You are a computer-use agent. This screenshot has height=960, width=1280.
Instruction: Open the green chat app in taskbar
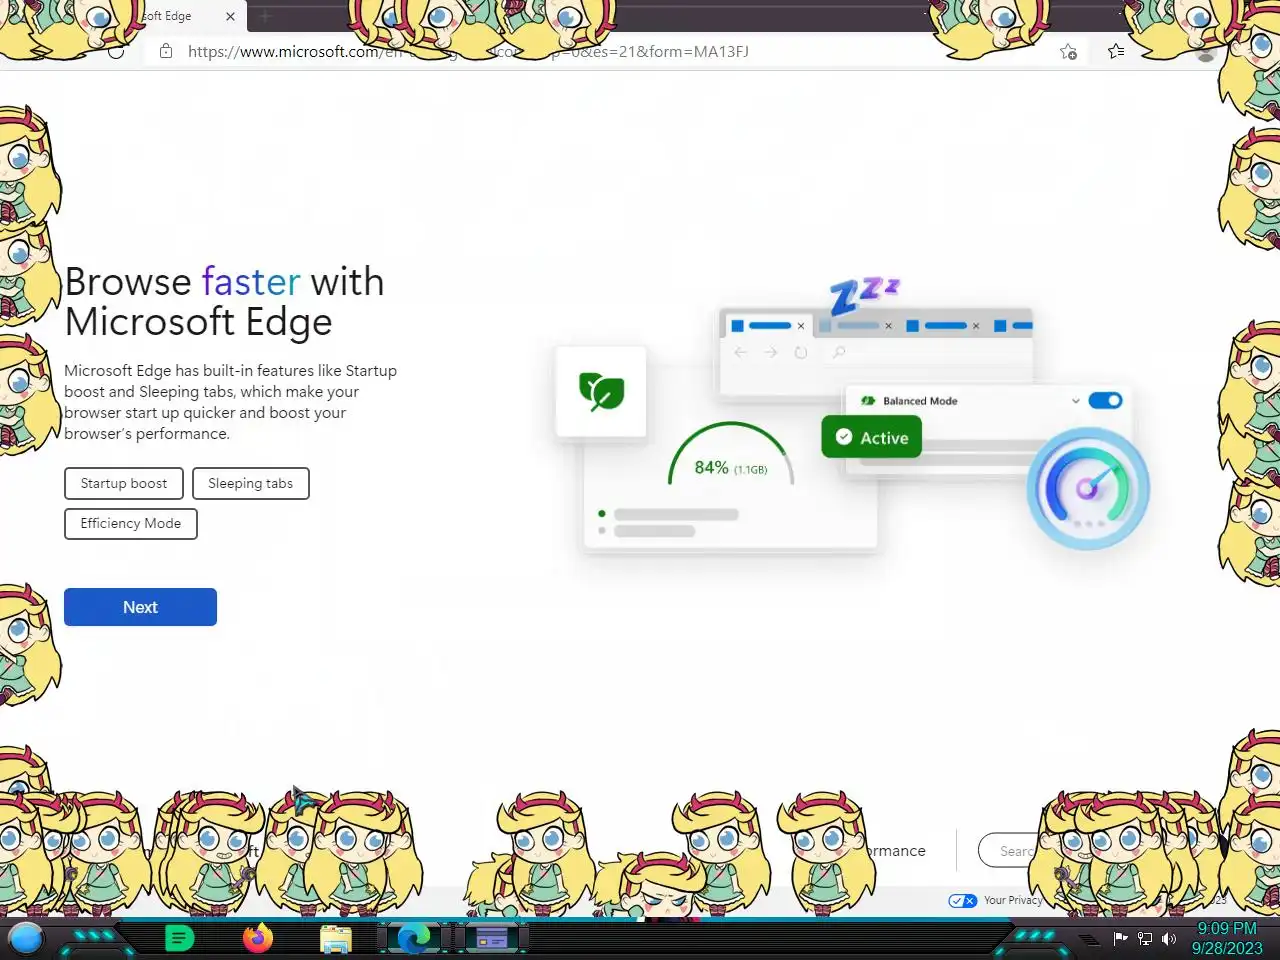click(179, 938)
